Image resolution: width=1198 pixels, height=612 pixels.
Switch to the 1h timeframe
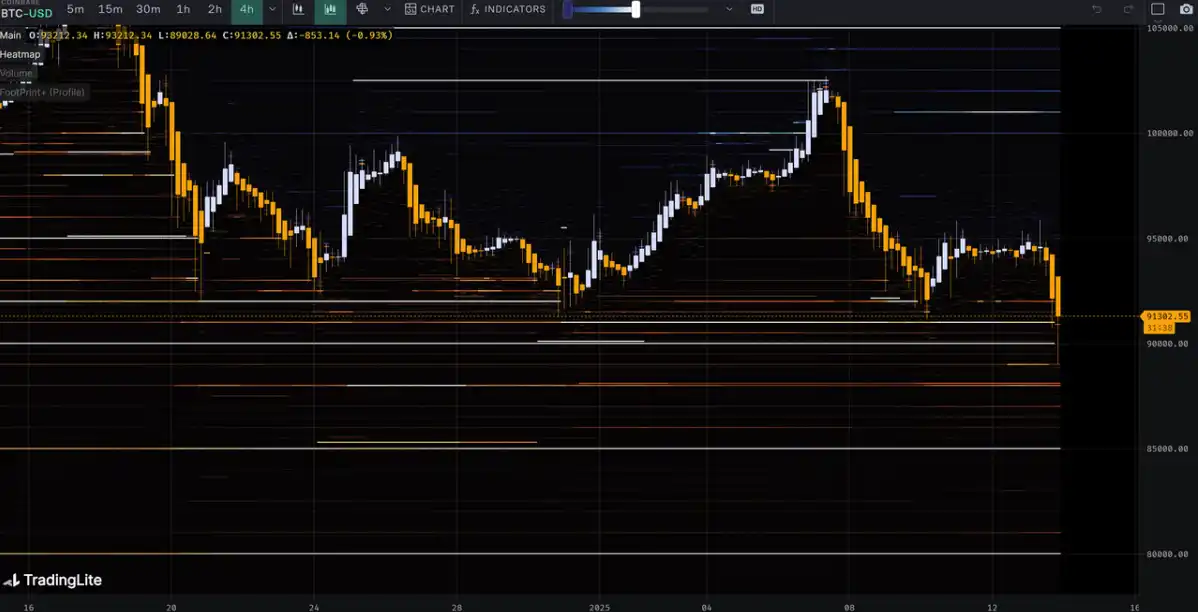(183, 9)
